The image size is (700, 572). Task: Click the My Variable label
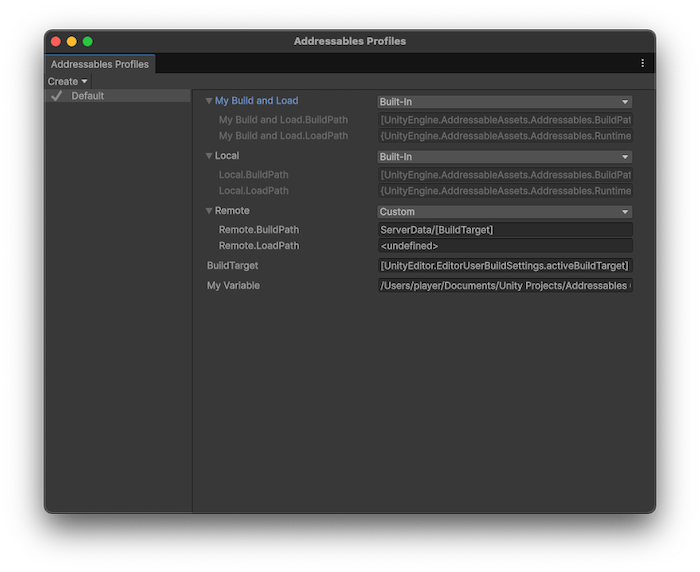233,286
